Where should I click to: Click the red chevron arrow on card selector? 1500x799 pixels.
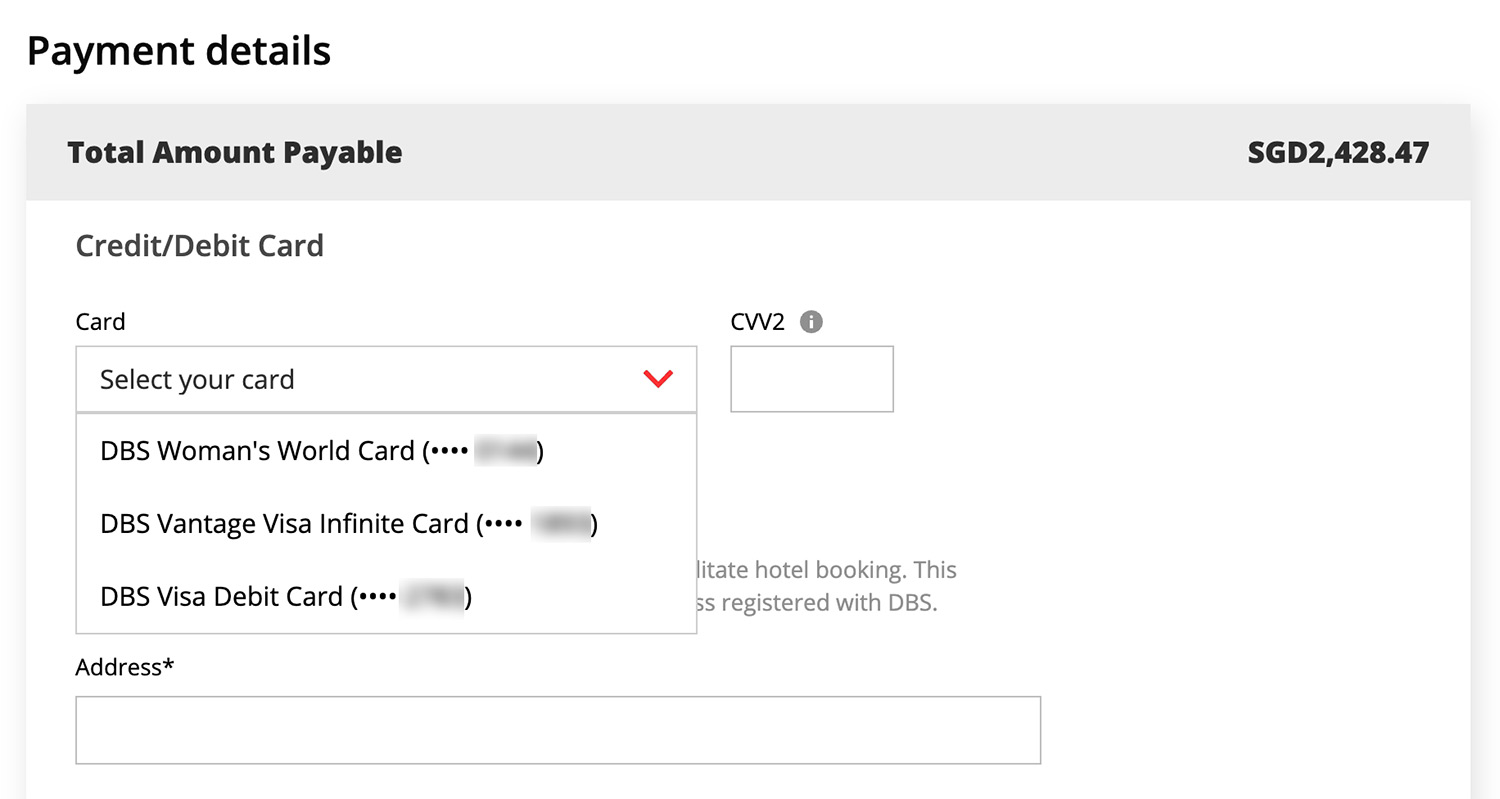point(658,379)
